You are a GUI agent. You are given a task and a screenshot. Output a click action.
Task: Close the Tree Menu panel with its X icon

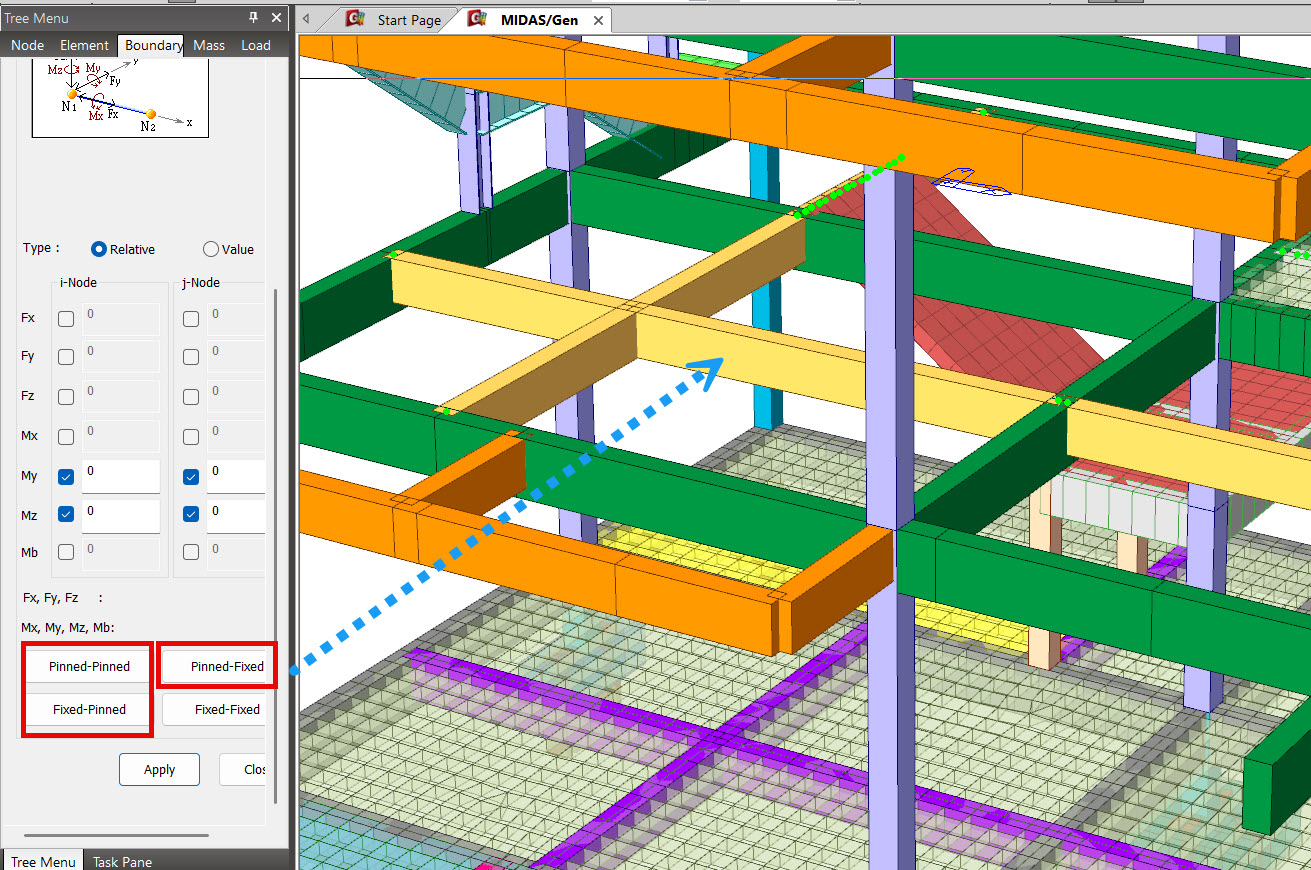click(x=274, y=18)
